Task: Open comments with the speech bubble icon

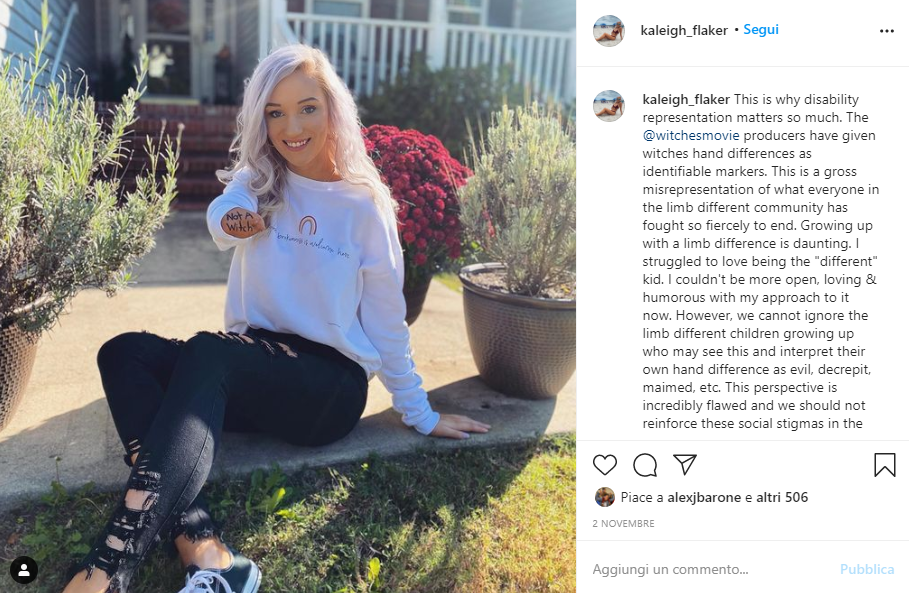Action: pos(645,465)
